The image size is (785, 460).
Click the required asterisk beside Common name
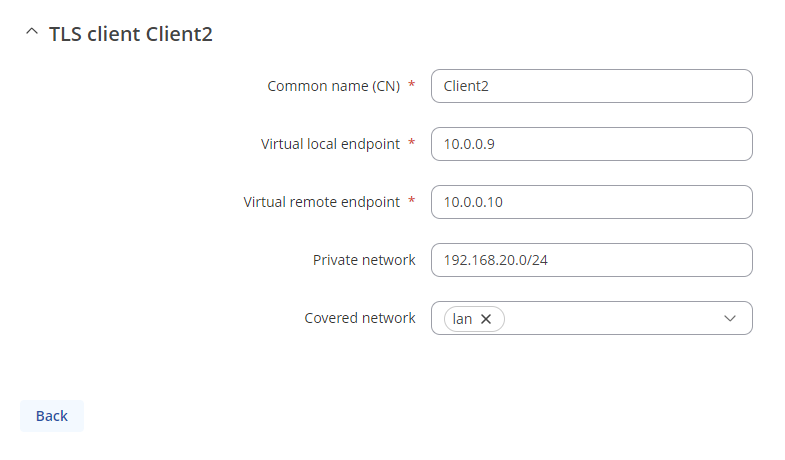pos(412,86)
